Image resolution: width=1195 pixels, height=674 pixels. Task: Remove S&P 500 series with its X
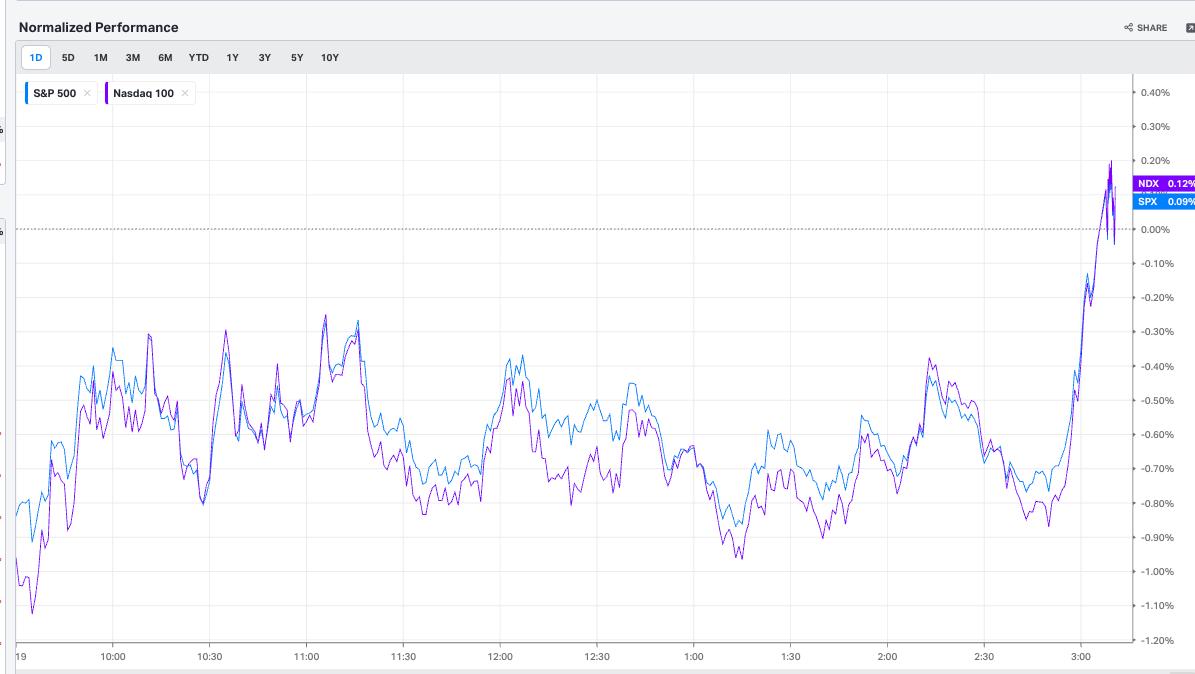point(87,93)
